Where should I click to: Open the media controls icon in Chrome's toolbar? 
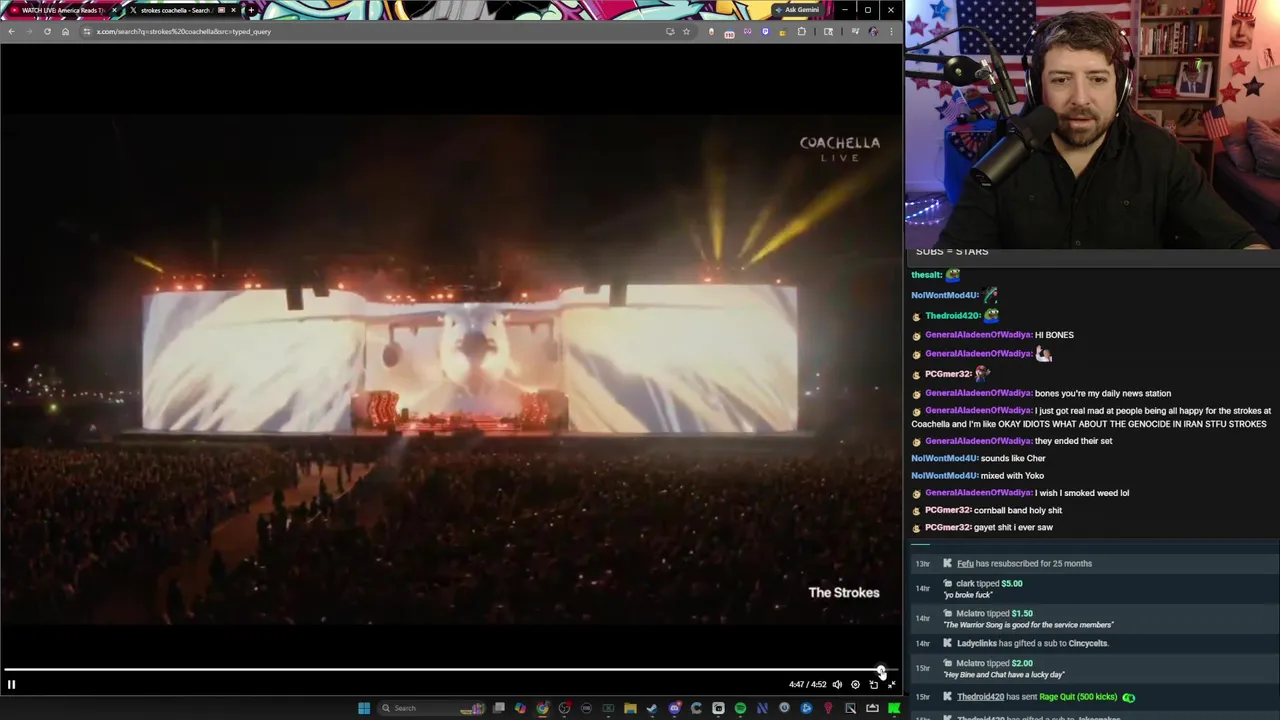pyautogui.click(x=855, y=31)
